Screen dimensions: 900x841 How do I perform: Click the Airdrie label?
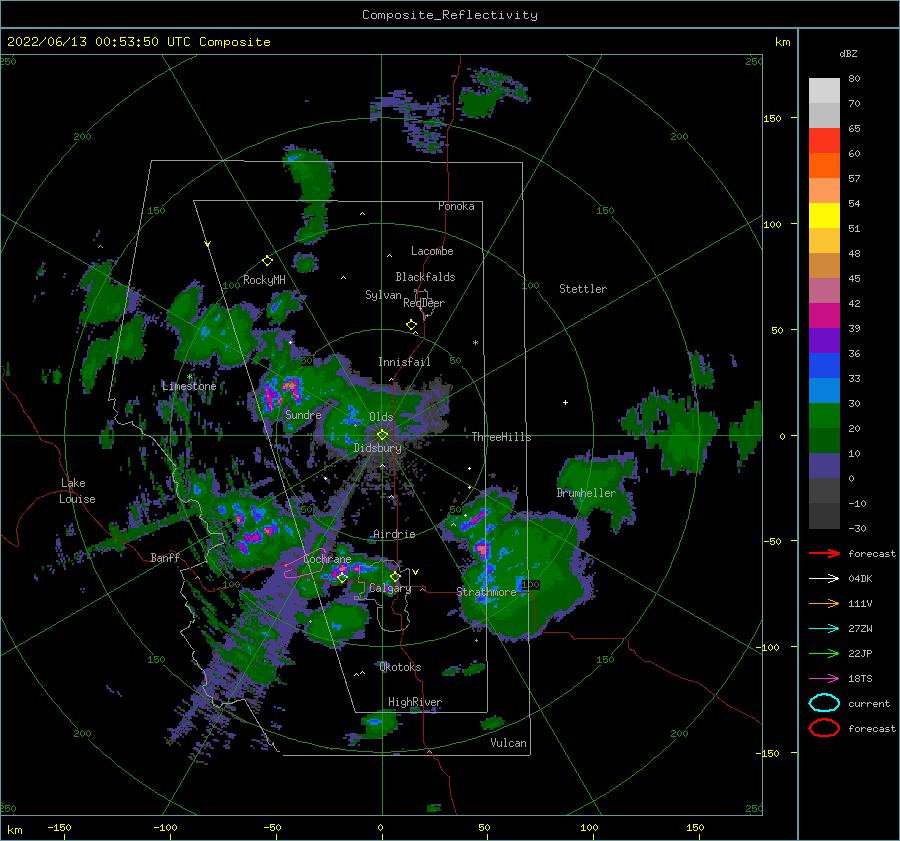point(394,534)
